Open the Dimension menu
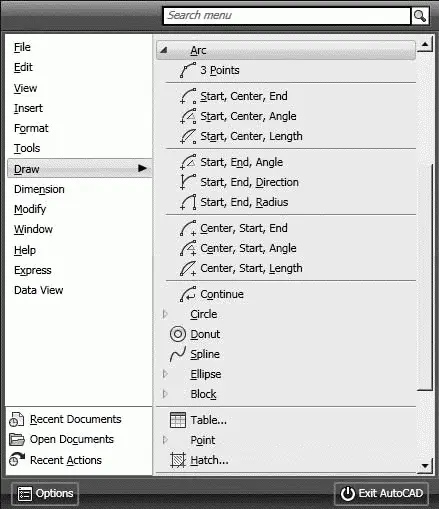439x509 pixels. (39, 189)
